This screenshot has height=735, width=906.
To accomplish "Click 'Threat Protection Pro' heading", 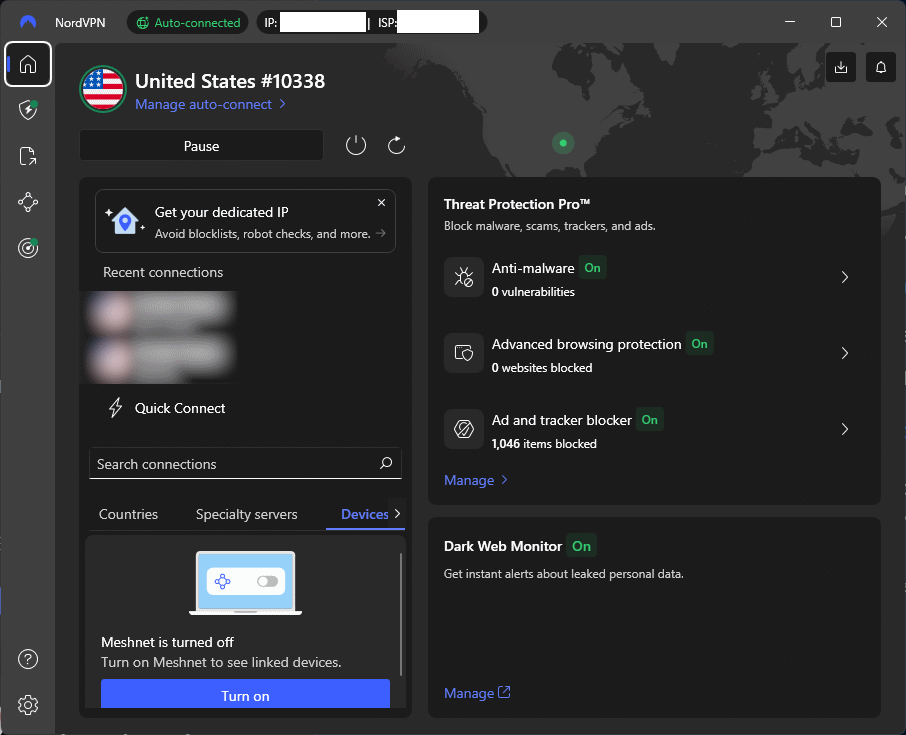I will click(517, 204).
